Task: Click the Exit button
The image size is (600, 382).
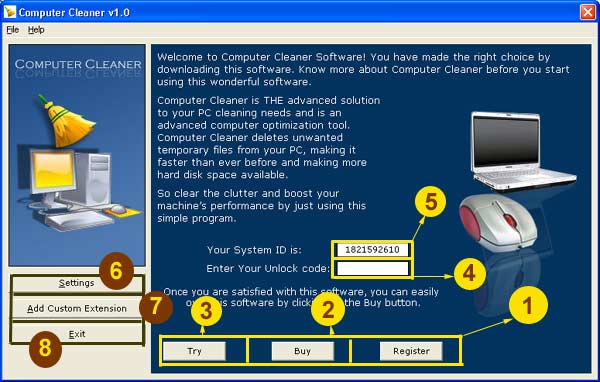Action: click(77, 334)
